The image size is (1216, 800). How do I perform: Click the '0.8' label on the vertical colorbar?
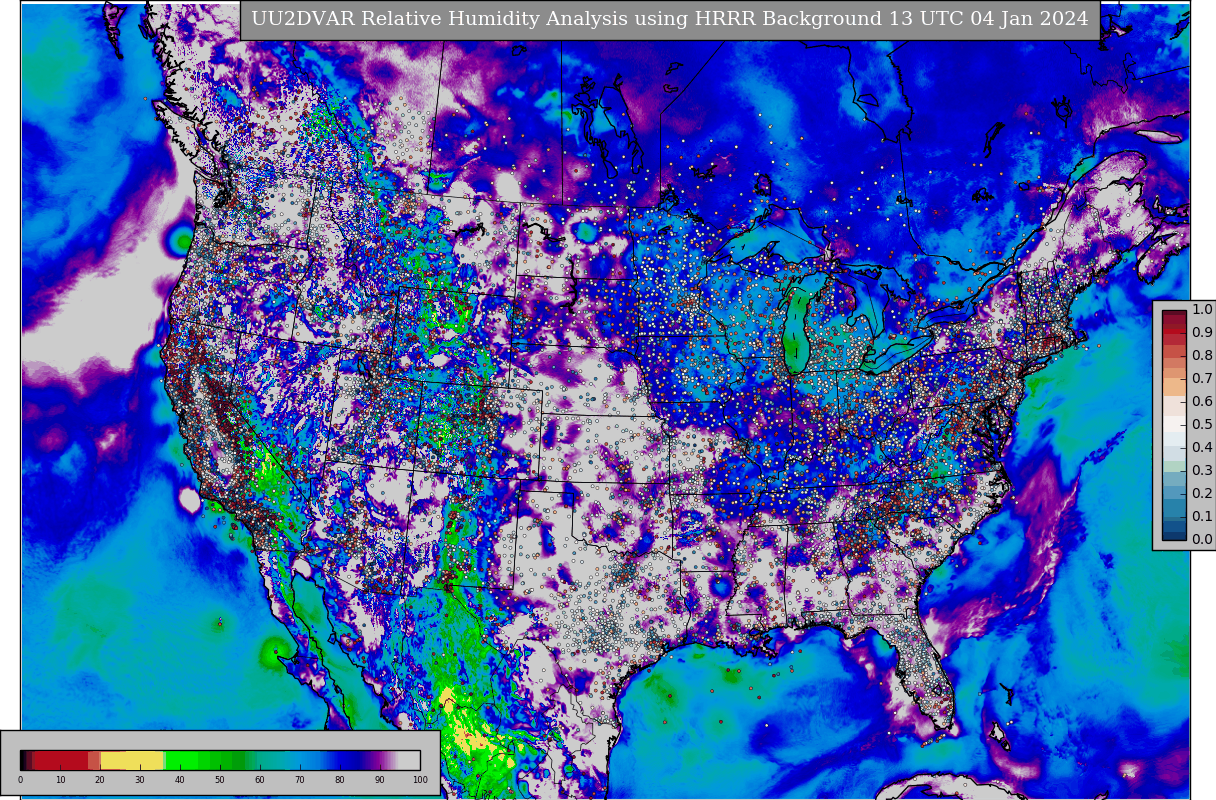coord(1202,355)
